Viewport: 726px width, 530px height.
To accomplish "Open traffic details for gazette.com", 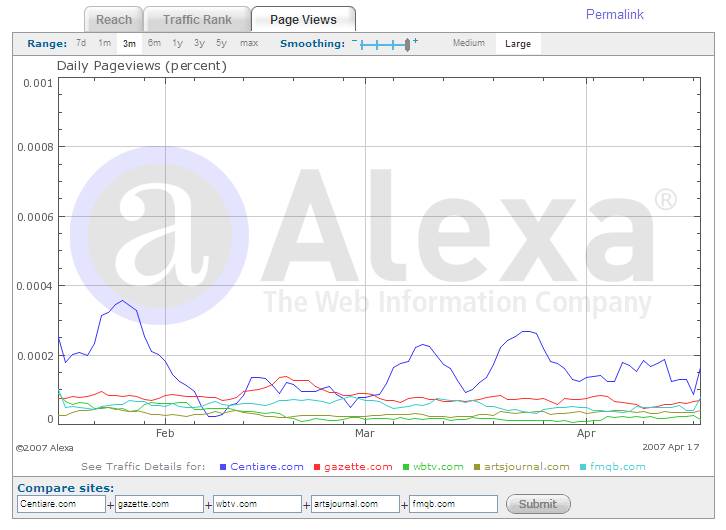I will click(x=358, y=467).
